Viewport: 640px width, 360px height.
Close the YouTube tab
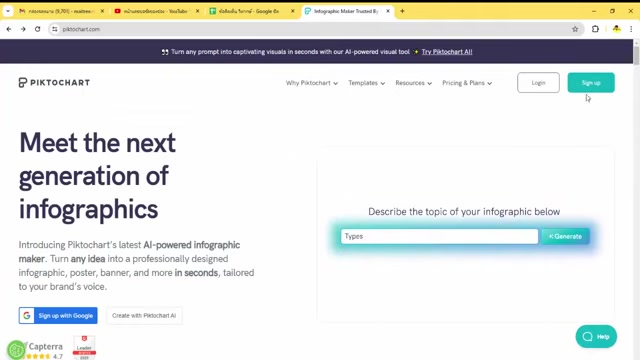[x=197, y=11]
